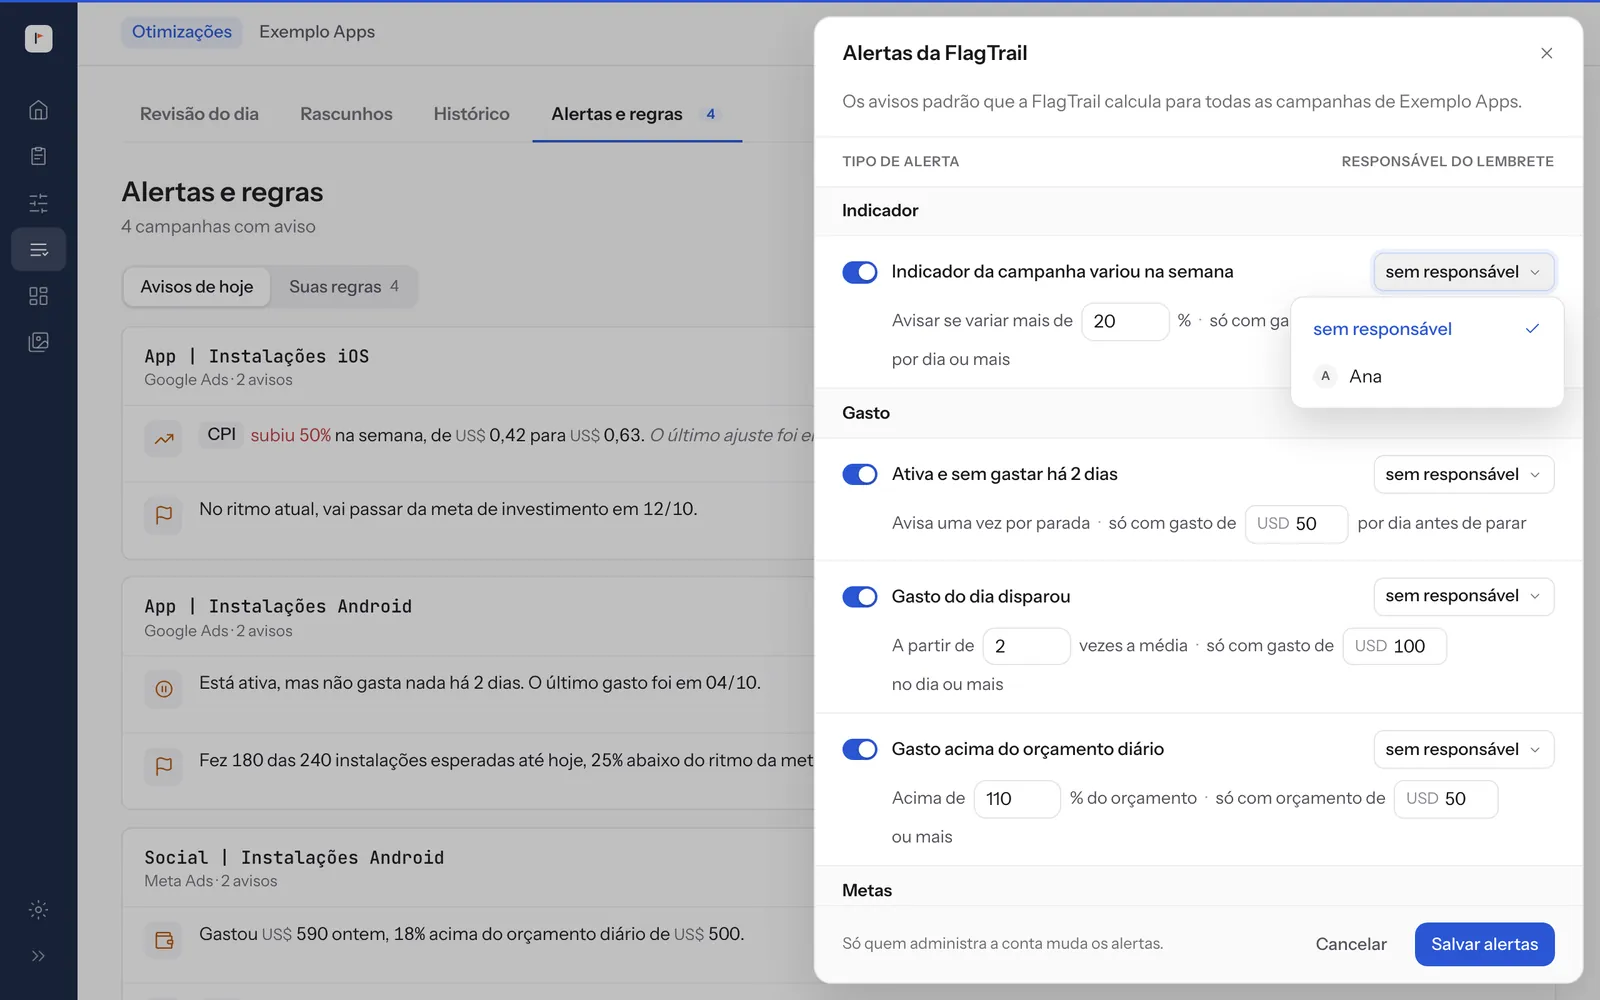The image size is (1600, 1000).
Task: Select 'Suas regras' segment
Action: coord(344,287)
